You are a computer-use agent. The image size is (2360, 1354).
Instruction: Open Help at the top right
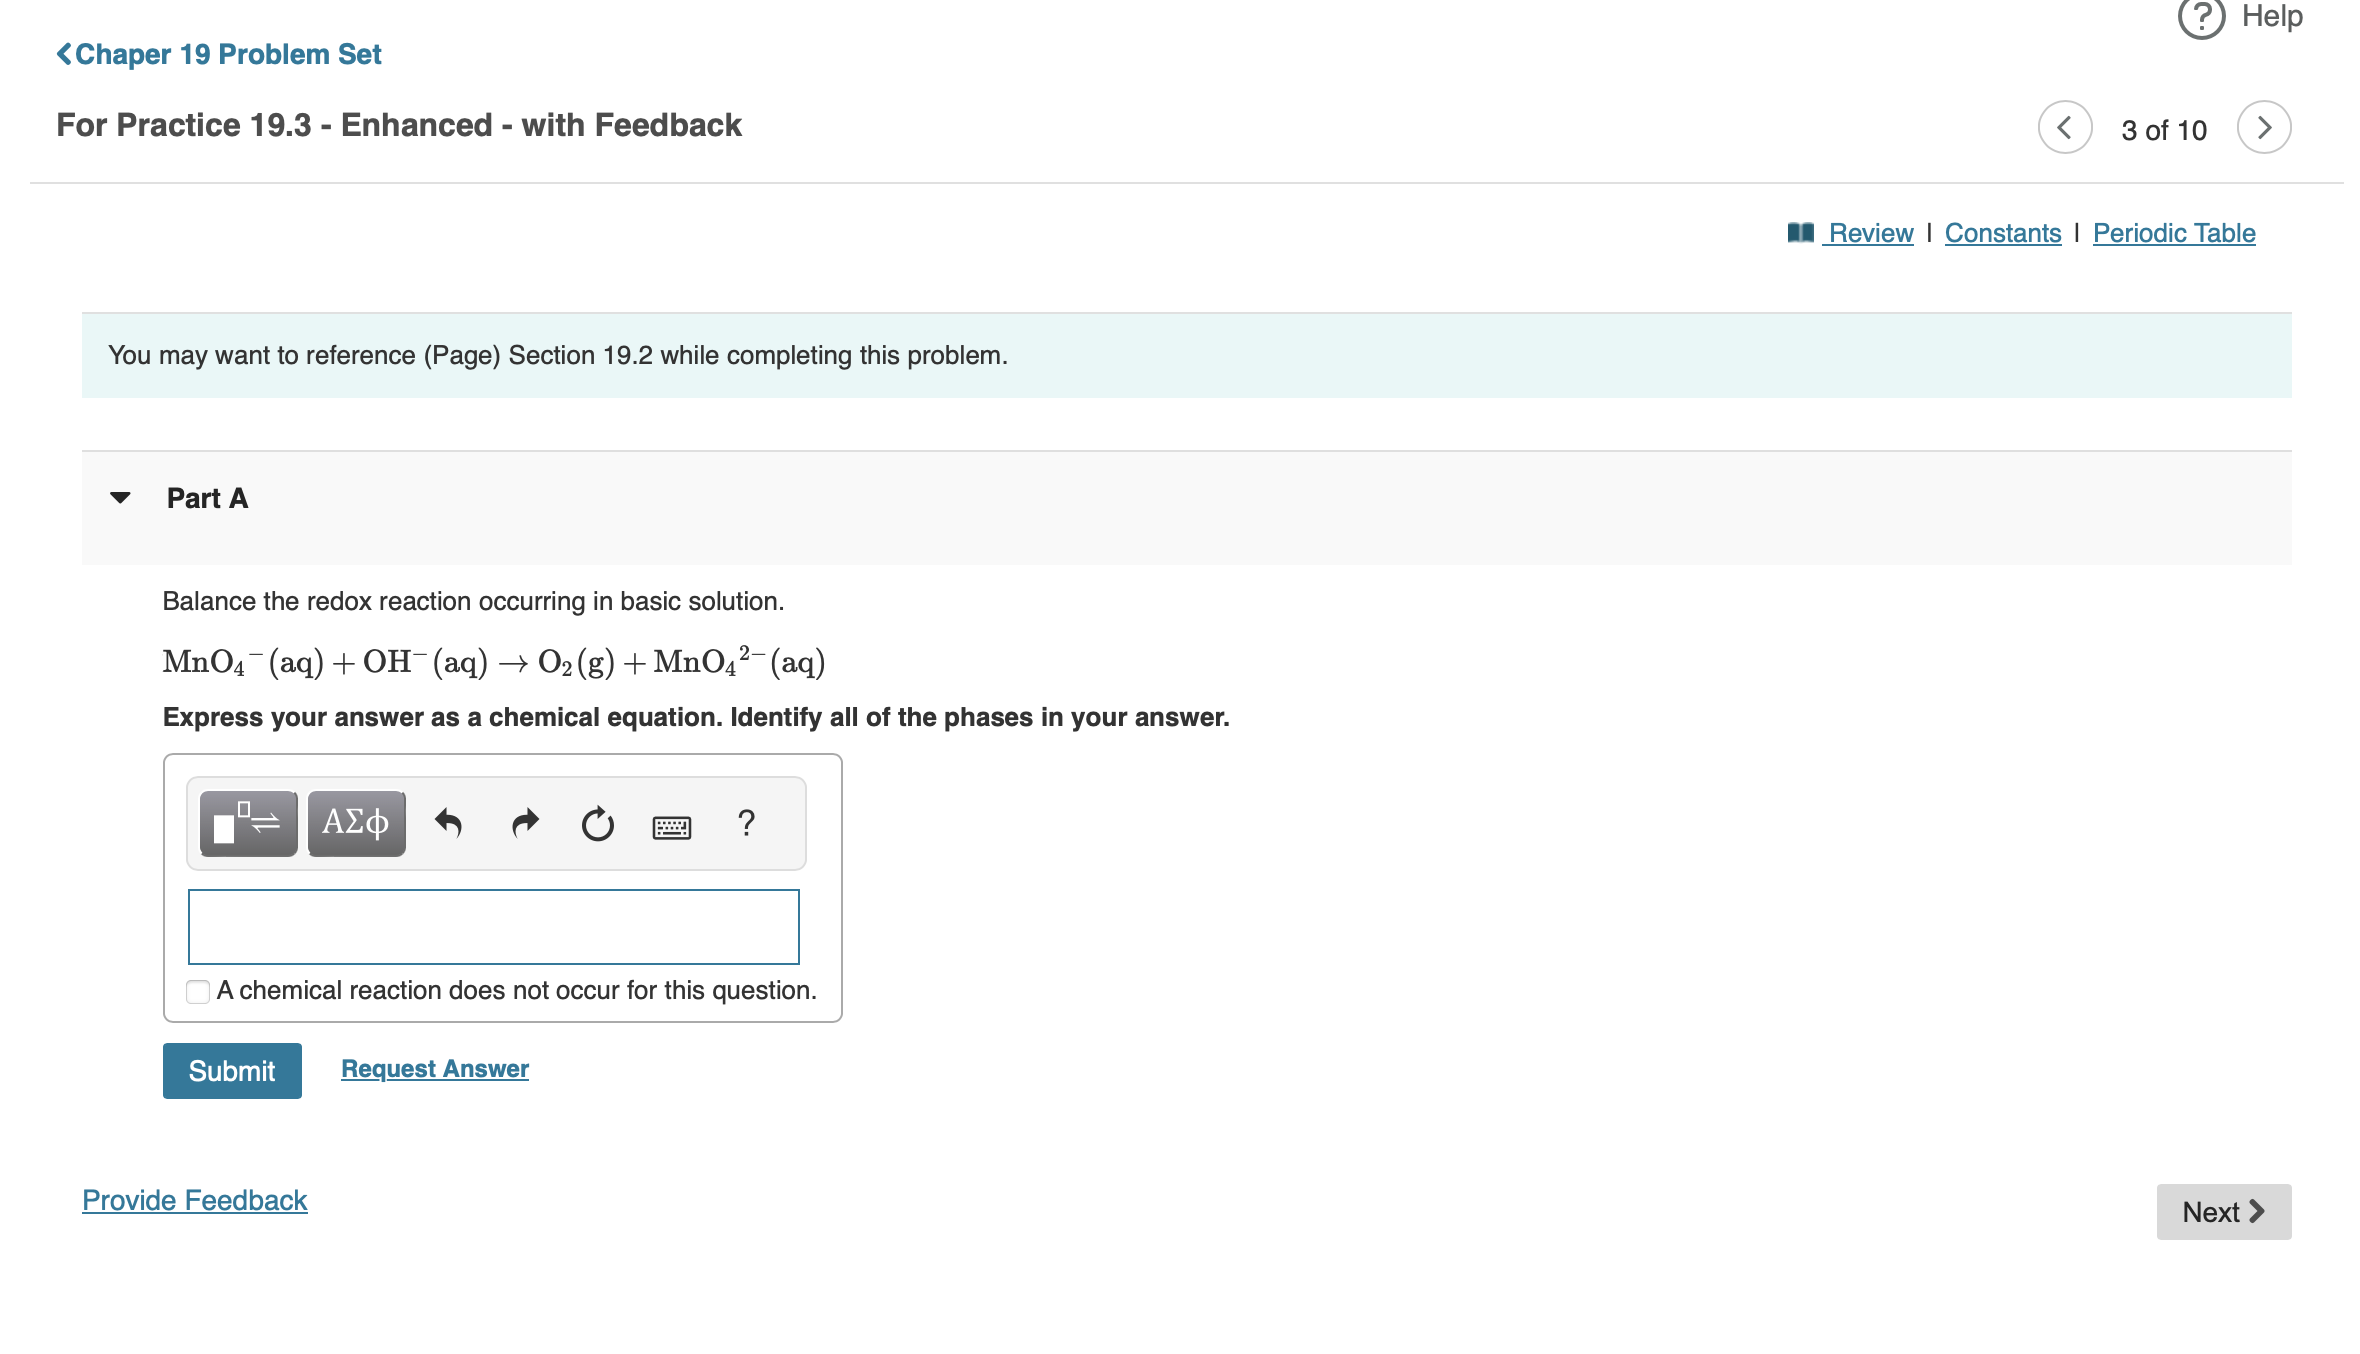pyautogui.click(x=2241, y=17)
